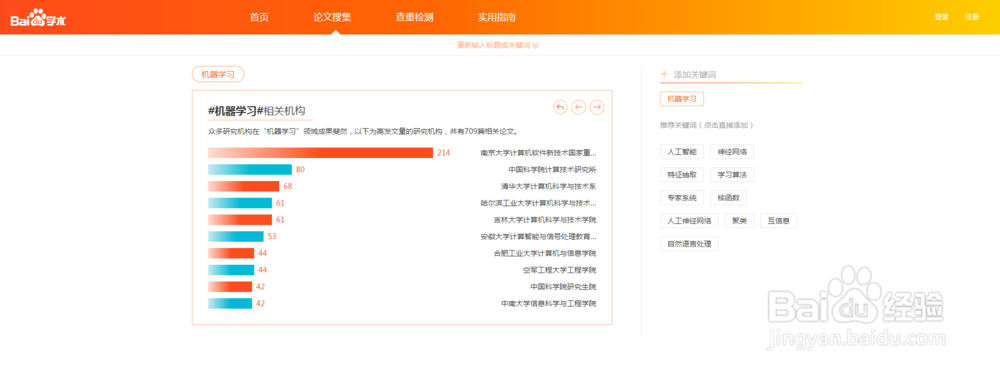1000x372 pixels.
Task: Click the plus icon beside 添加关键词
Action: click(x=664, y=75)
